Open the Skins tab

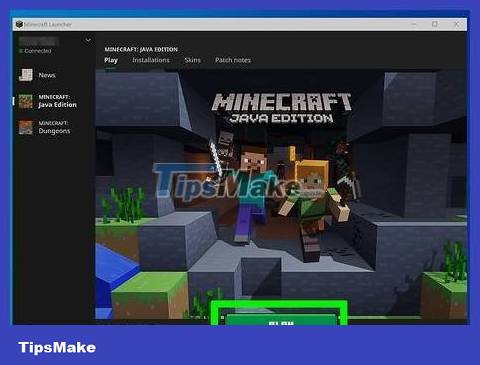point(193,60)
